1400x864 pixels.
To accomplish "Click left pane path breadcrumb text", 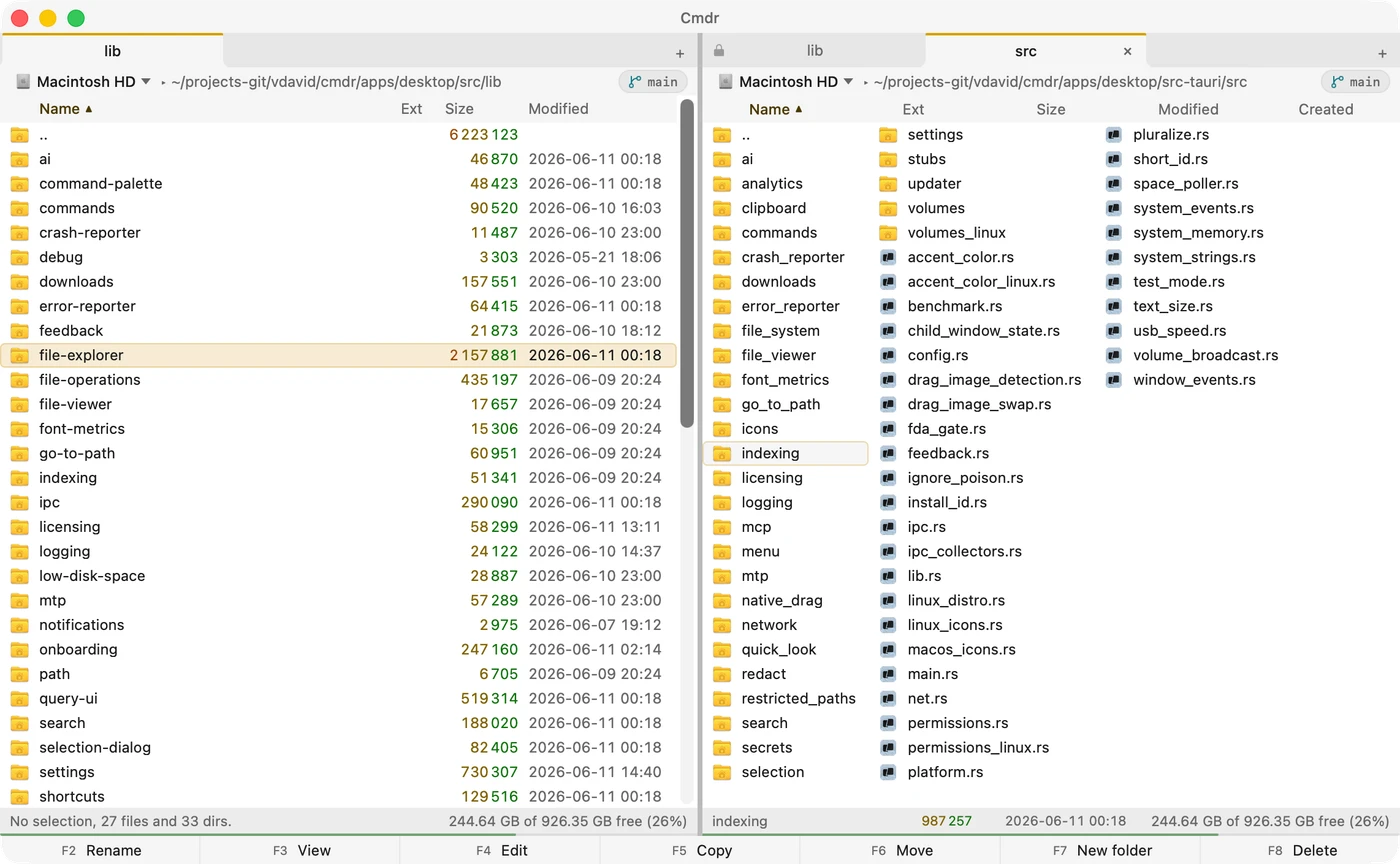I will (336, 82).
